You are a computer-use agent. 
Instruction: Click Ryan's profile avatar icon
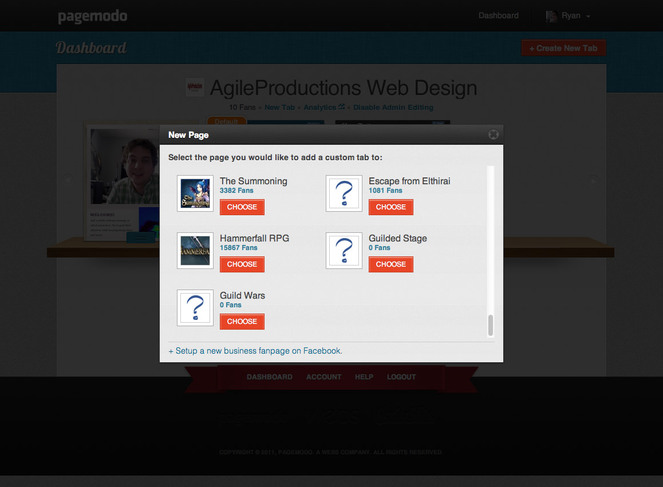(x=551, y=16)
